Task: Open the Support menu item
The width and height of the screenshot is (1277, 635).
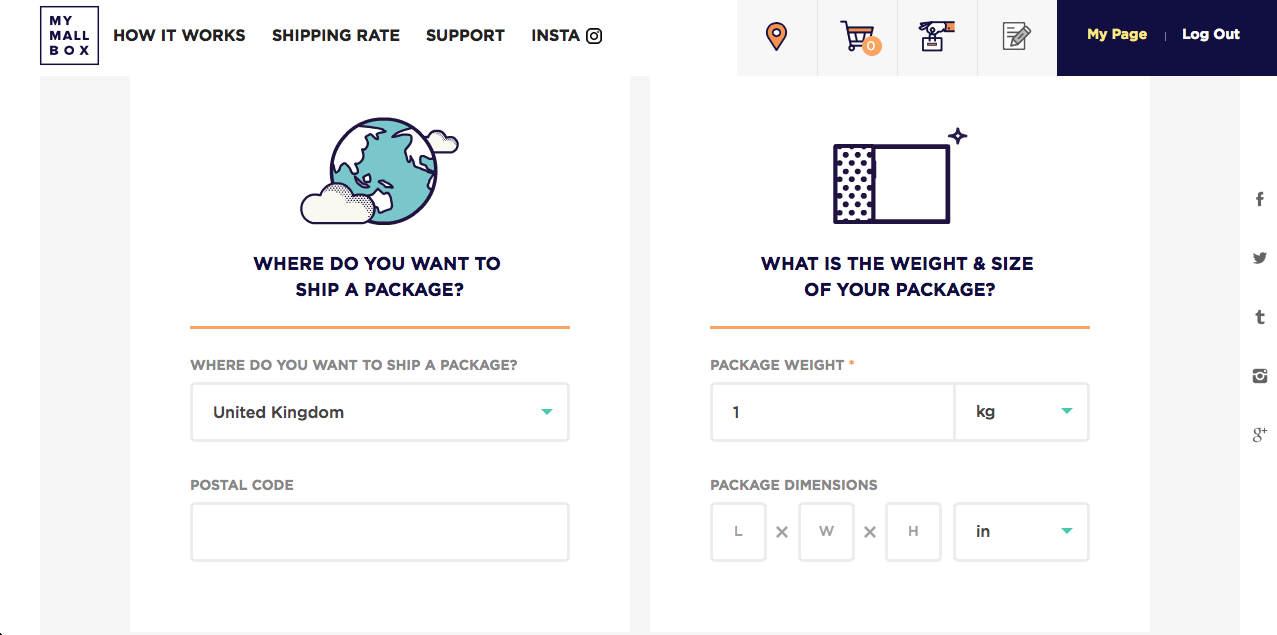Action: point(465,36)
